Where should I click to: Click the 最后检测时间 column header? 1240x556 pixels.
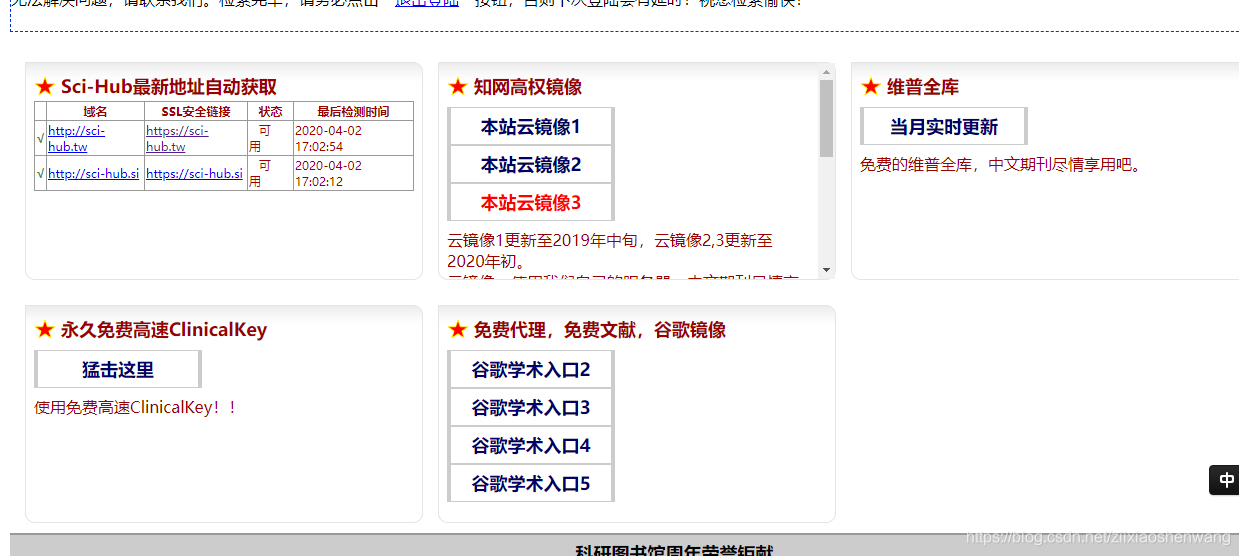click(353, 112)
